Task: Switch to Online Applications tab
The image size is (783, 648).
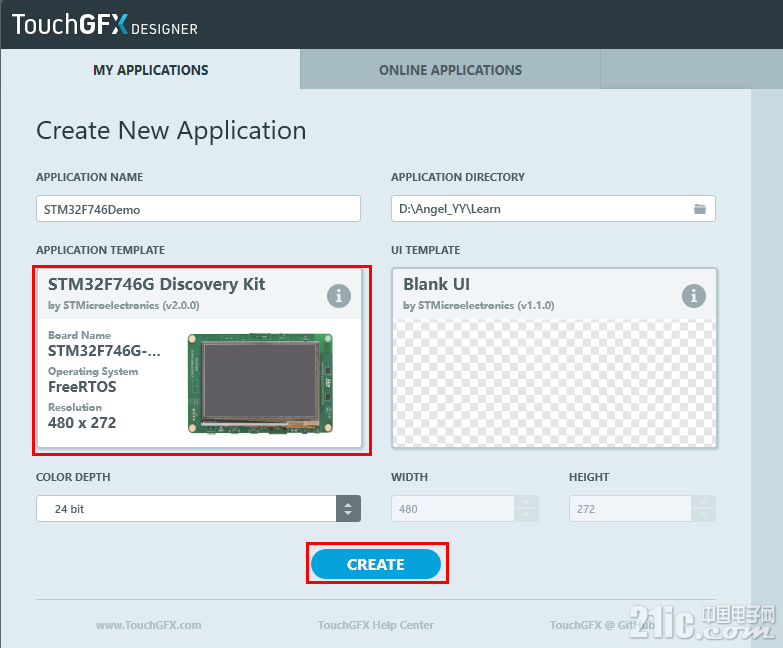Action: 450,70
